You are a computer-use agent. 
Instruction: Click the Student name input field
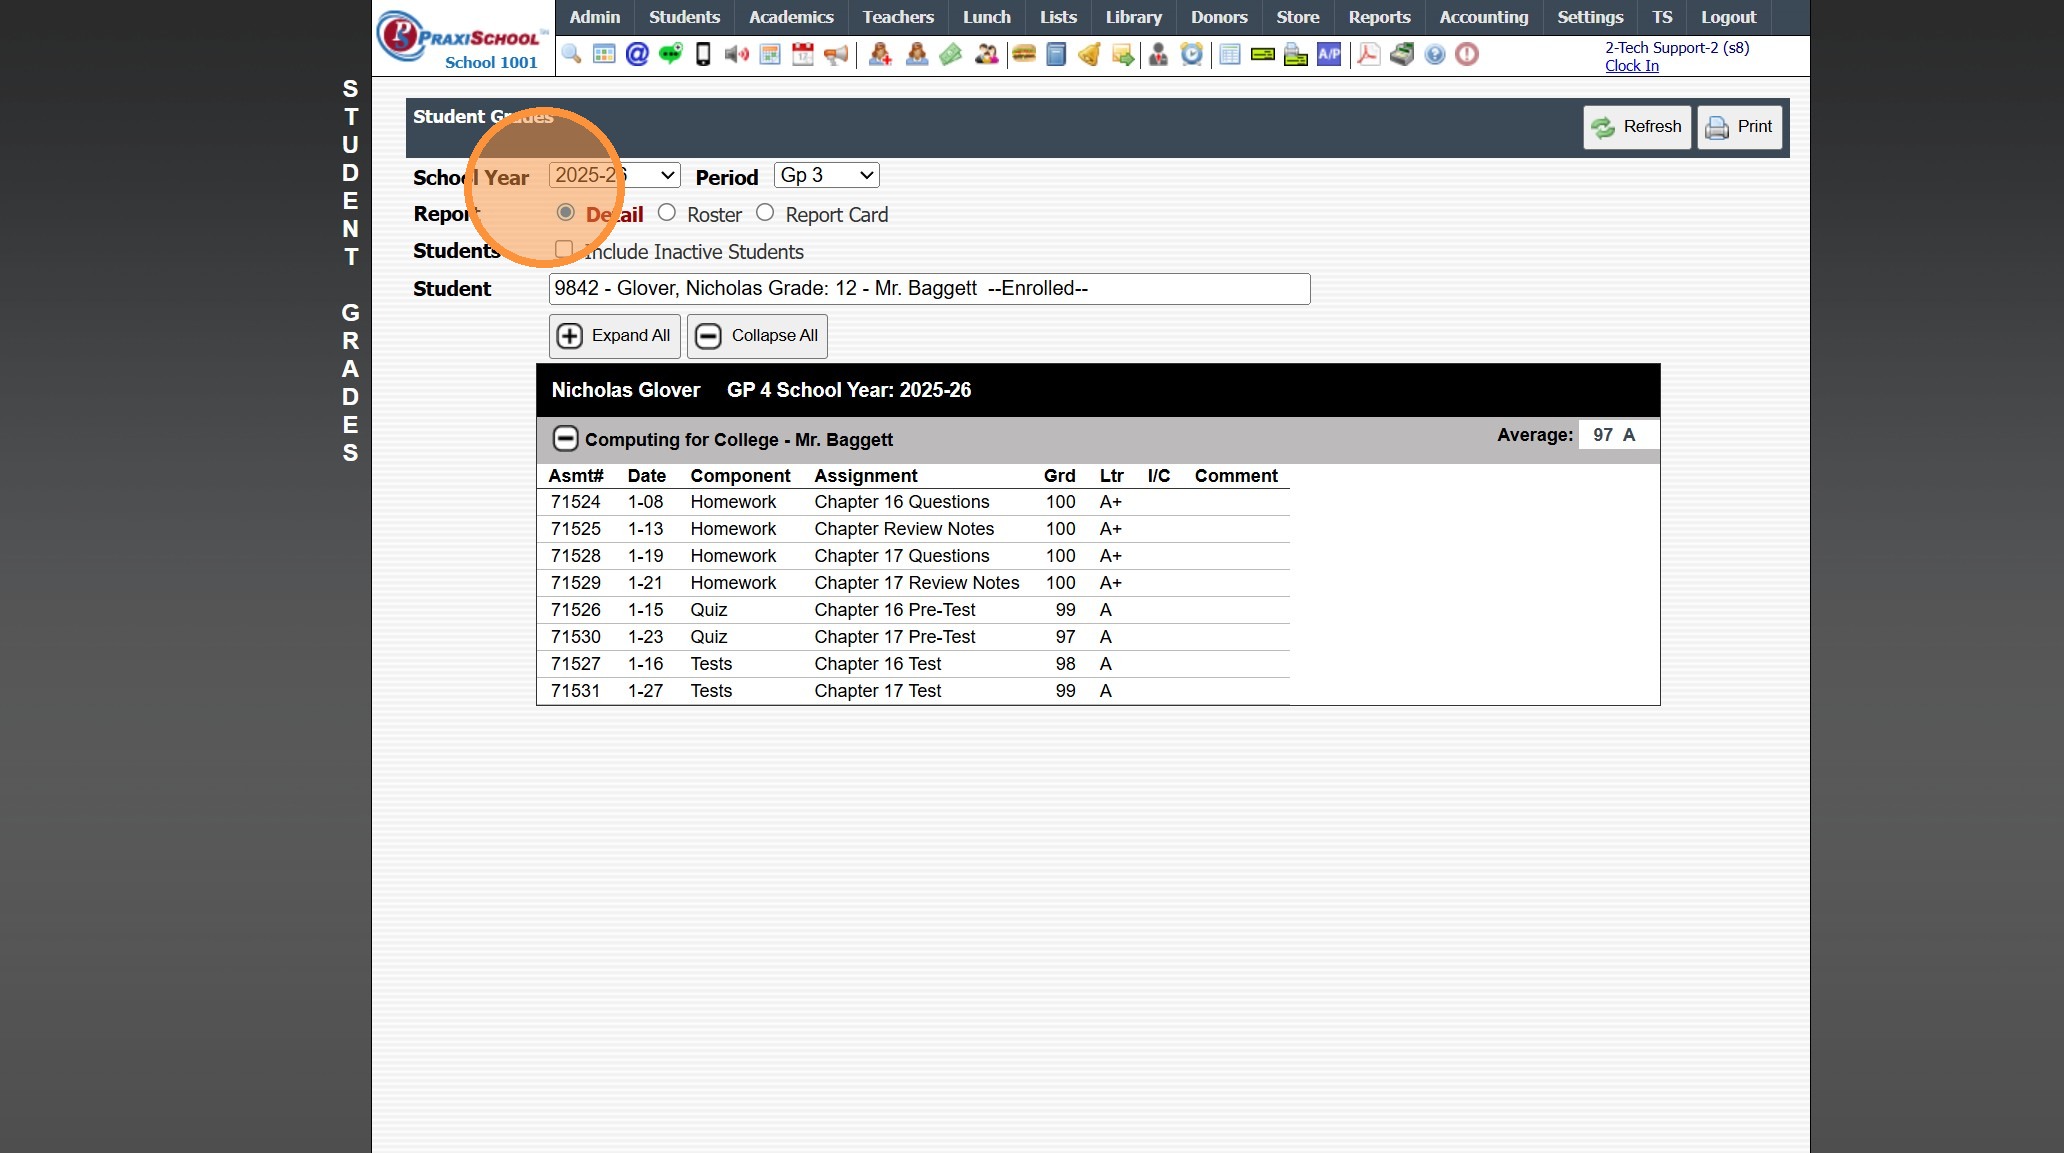pos(928,289)
